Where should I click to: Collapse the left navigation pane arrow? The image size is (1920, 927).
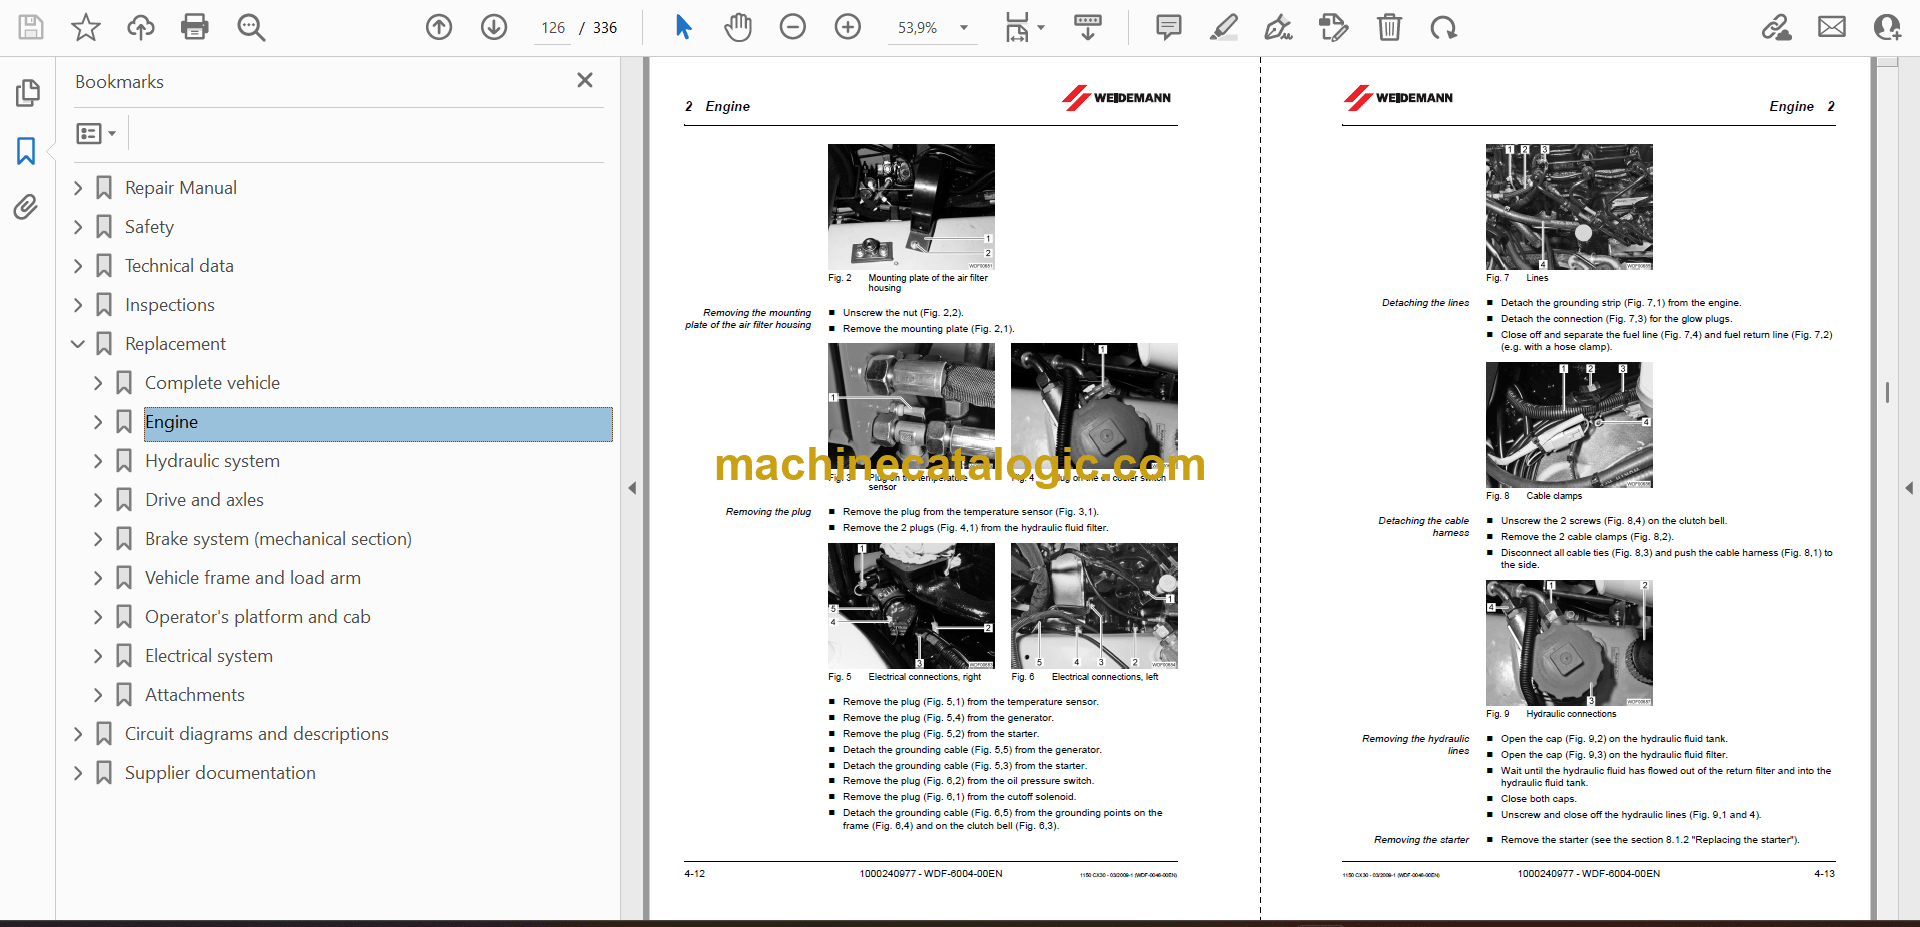(632, 488)
